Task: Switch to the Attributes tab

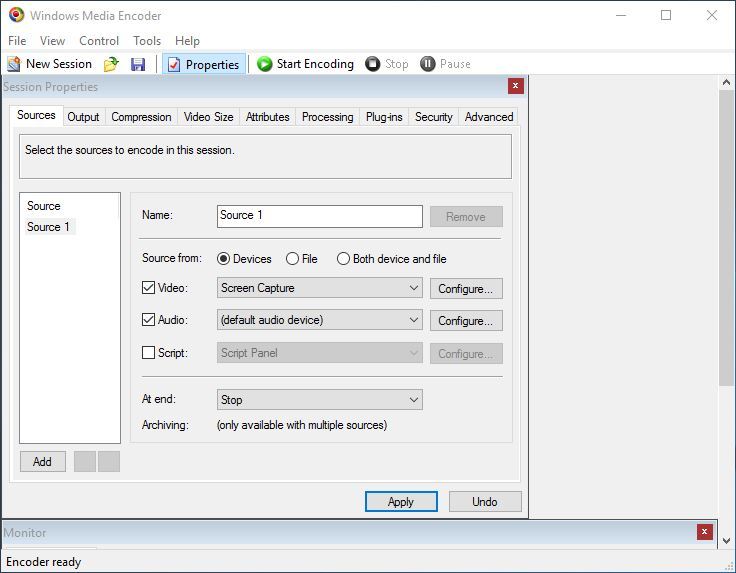Action: coord(268,117)
